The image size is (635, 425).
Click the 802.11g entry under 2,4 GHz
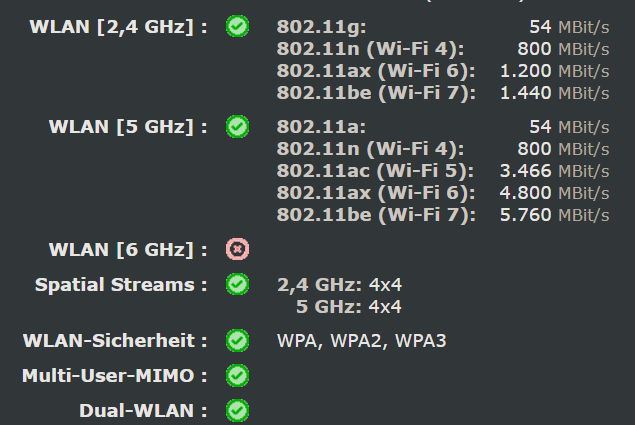tap(322, 28)
